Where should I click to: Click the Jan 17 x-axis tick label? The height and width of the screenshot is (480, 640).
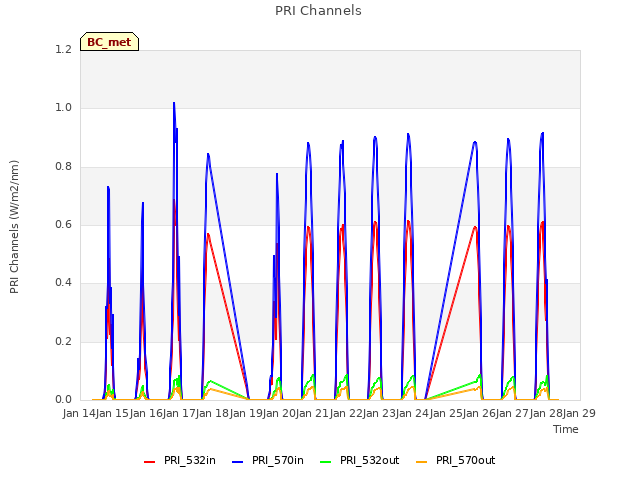(179, 413)
